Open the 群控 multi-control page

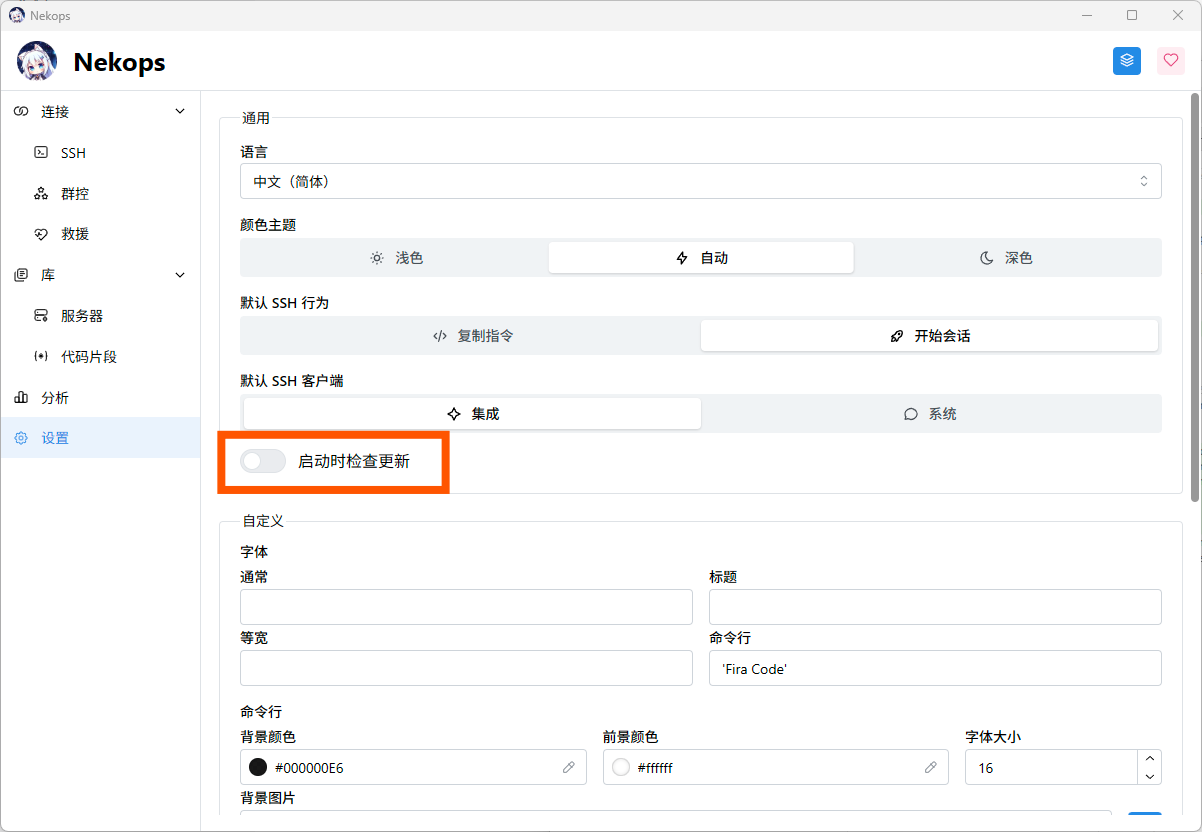click(75, 194)
